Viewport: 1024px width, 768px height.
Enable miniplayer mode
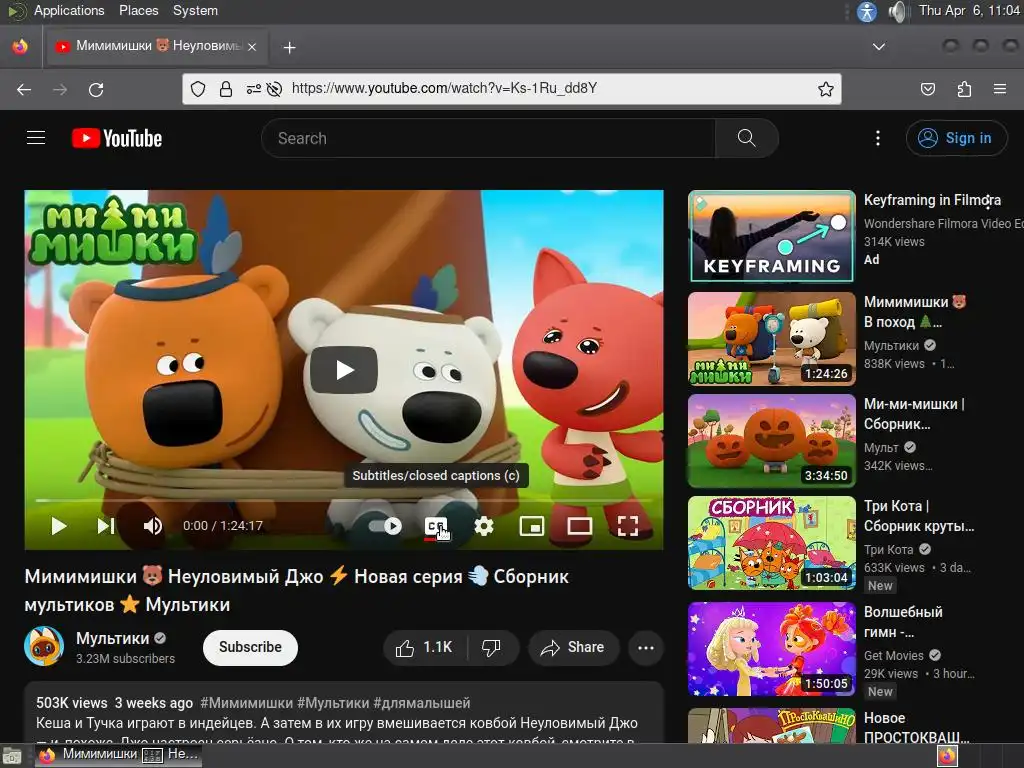point(532,526)
